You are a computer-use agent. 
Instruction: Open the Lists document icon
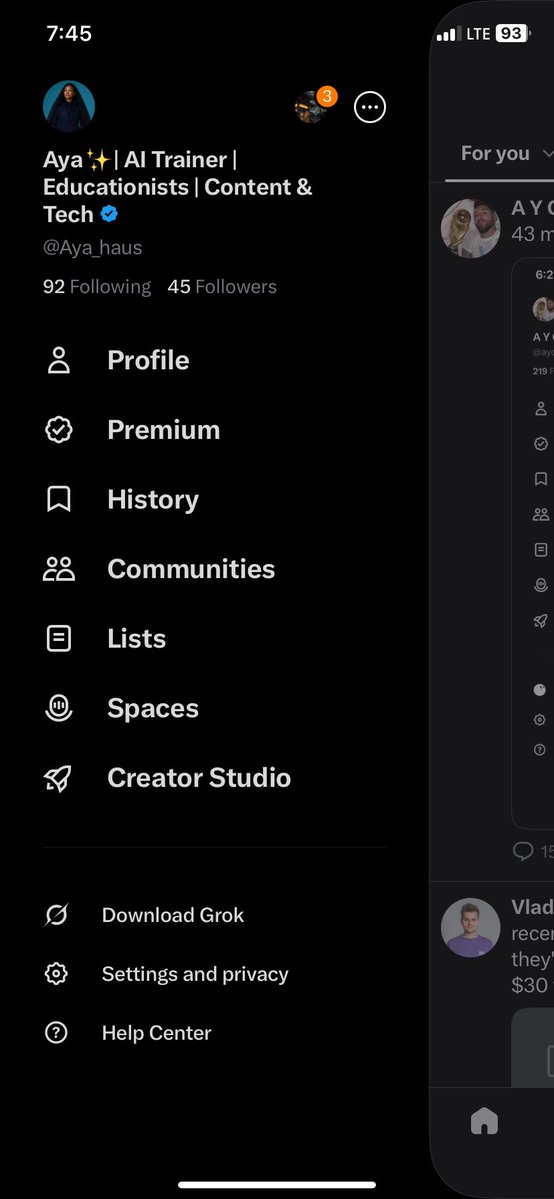[59, 638]
